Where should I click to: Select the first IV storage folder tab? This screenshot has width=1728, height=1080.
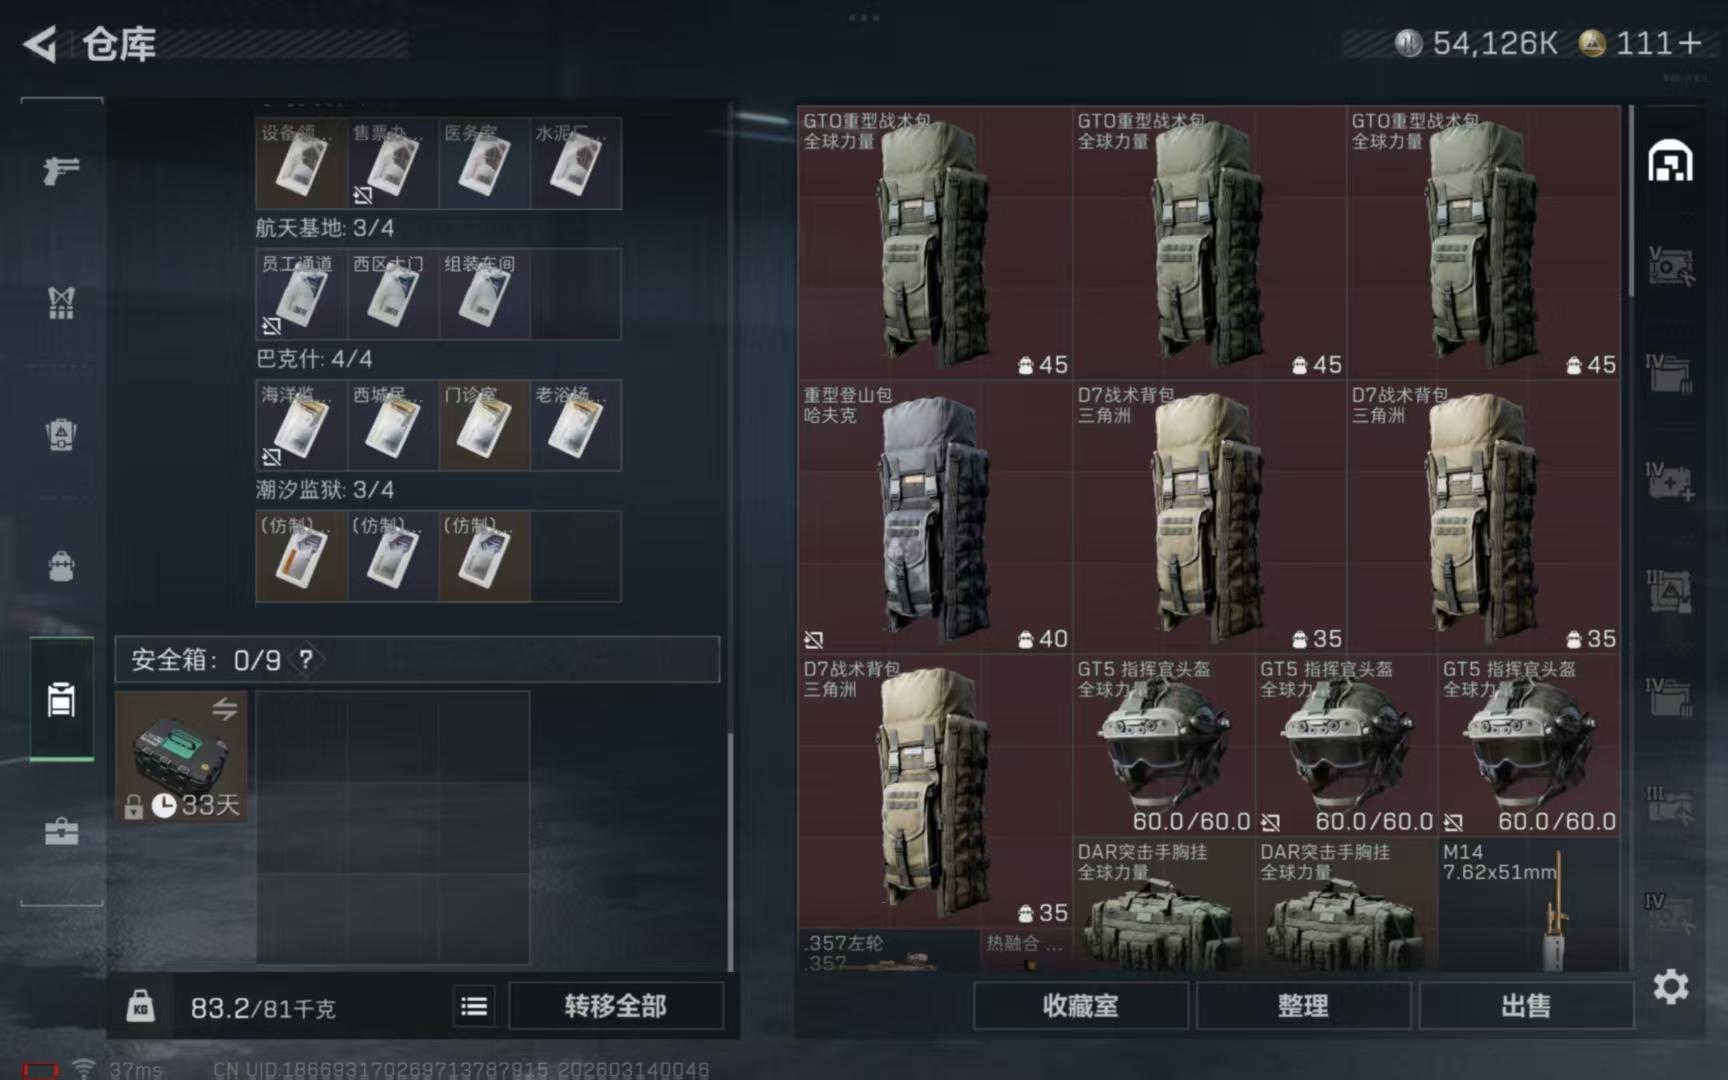pyautogui.click(x=1670, y=373)
